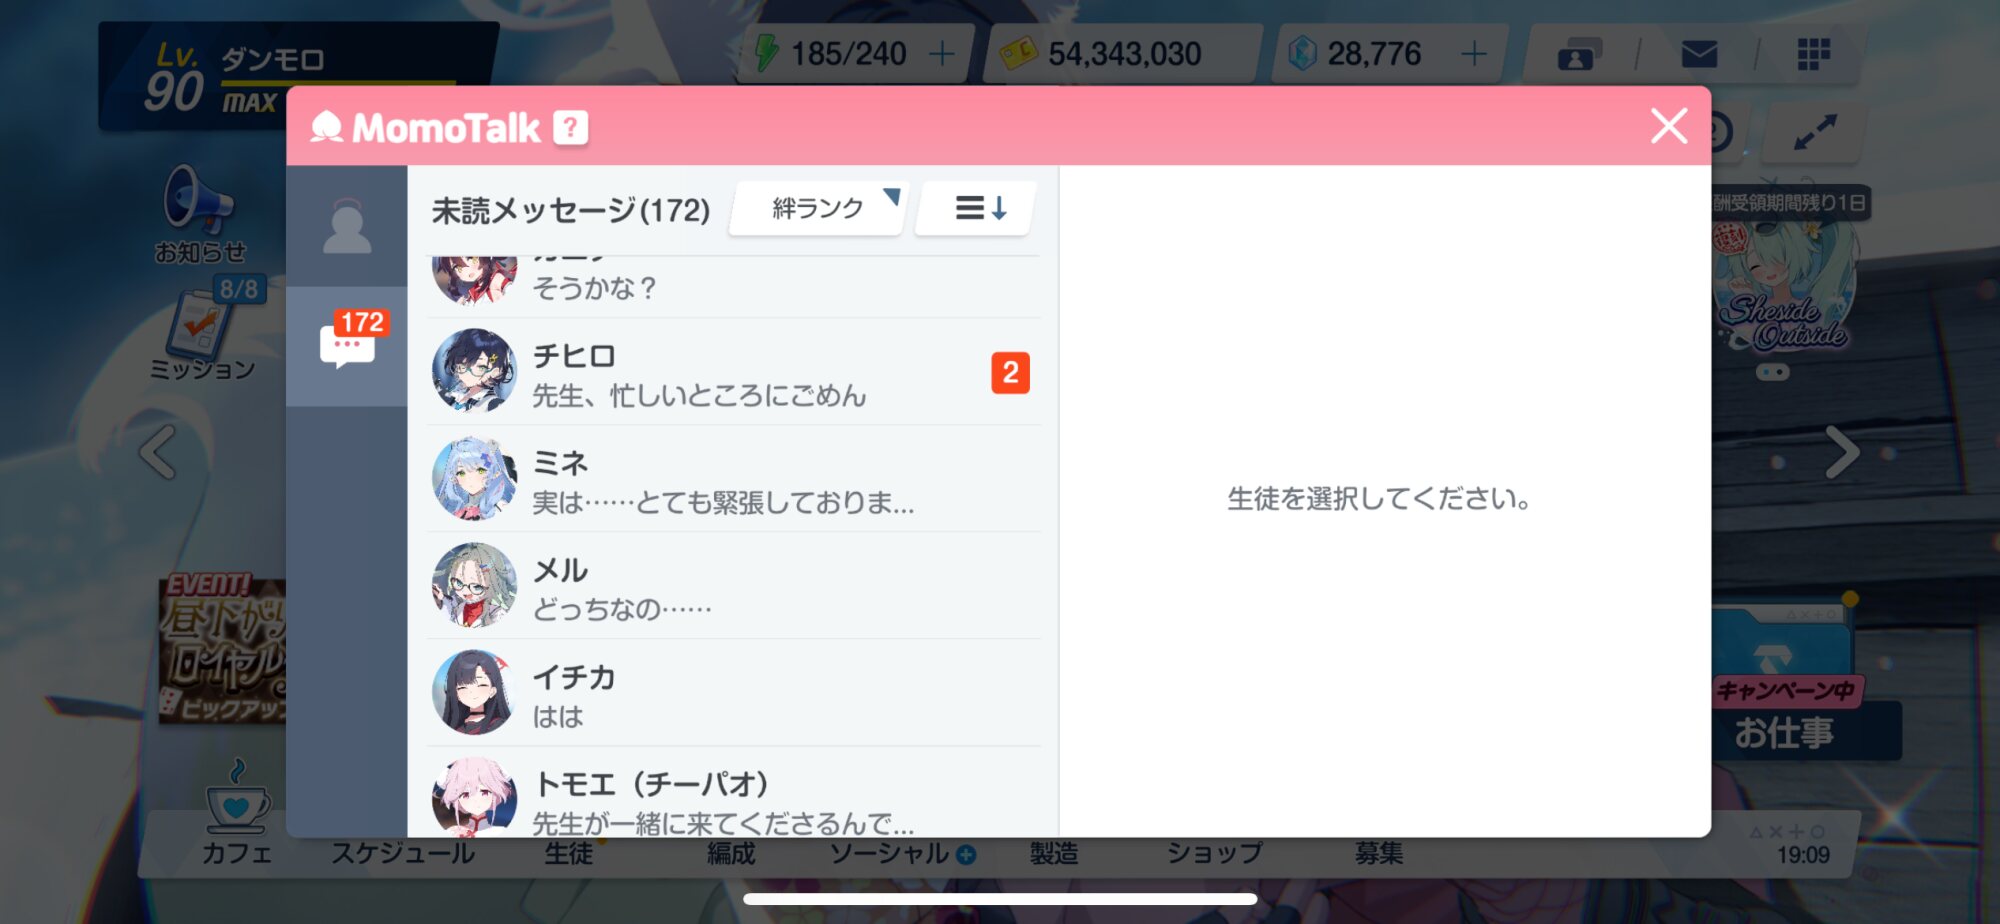Image resolution: width=2000 pixels, height=924 pixels.
Task: Add energy with the plus beside 185/240
Action: 941,54
